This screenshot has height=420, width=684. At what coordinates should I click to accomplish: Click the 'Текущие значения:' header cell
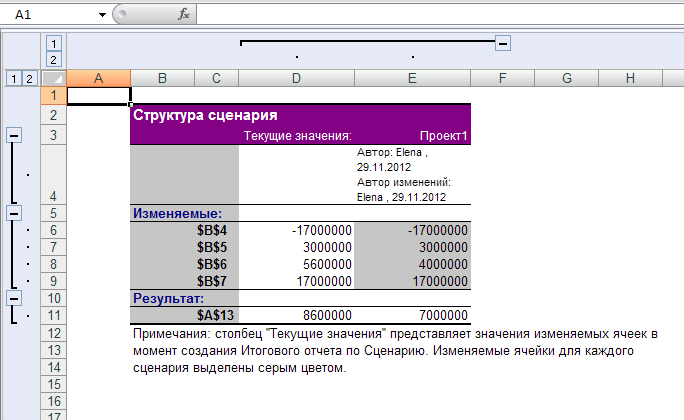pyautogui.click(x=297, y=136)
